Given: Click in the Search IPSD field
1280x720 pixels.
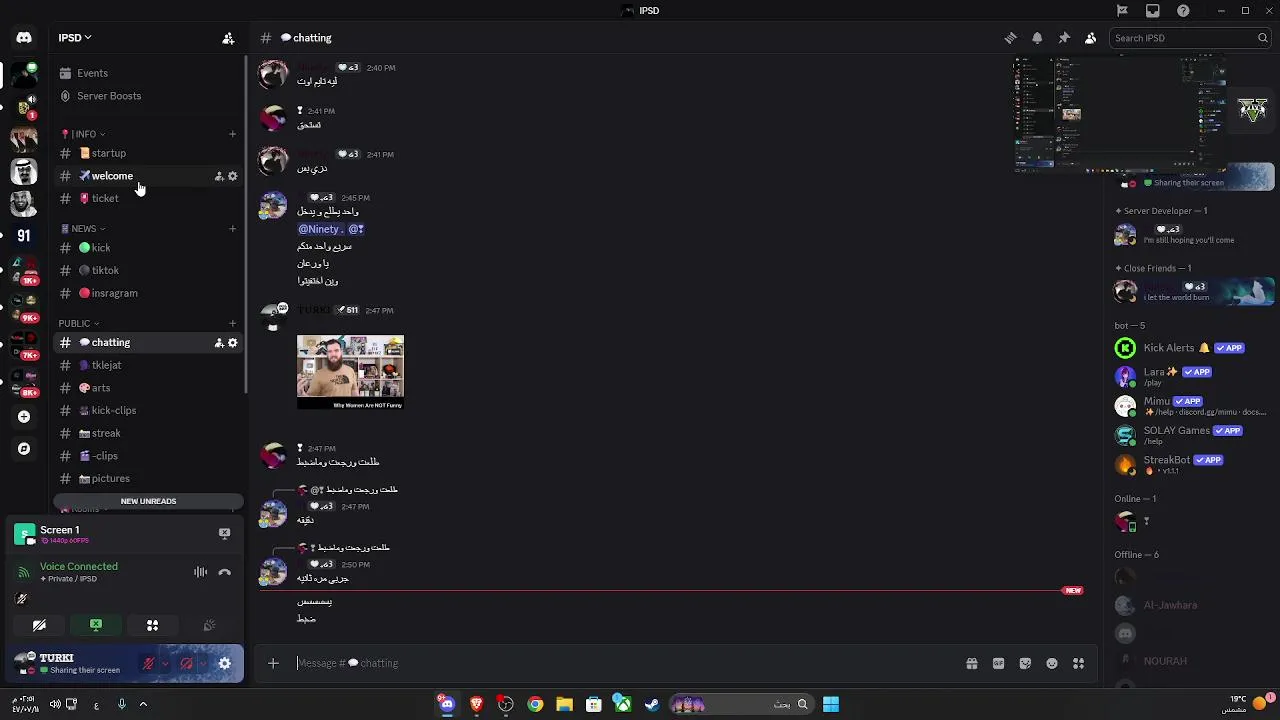Looking at the screenshot, I should 1190,38.
